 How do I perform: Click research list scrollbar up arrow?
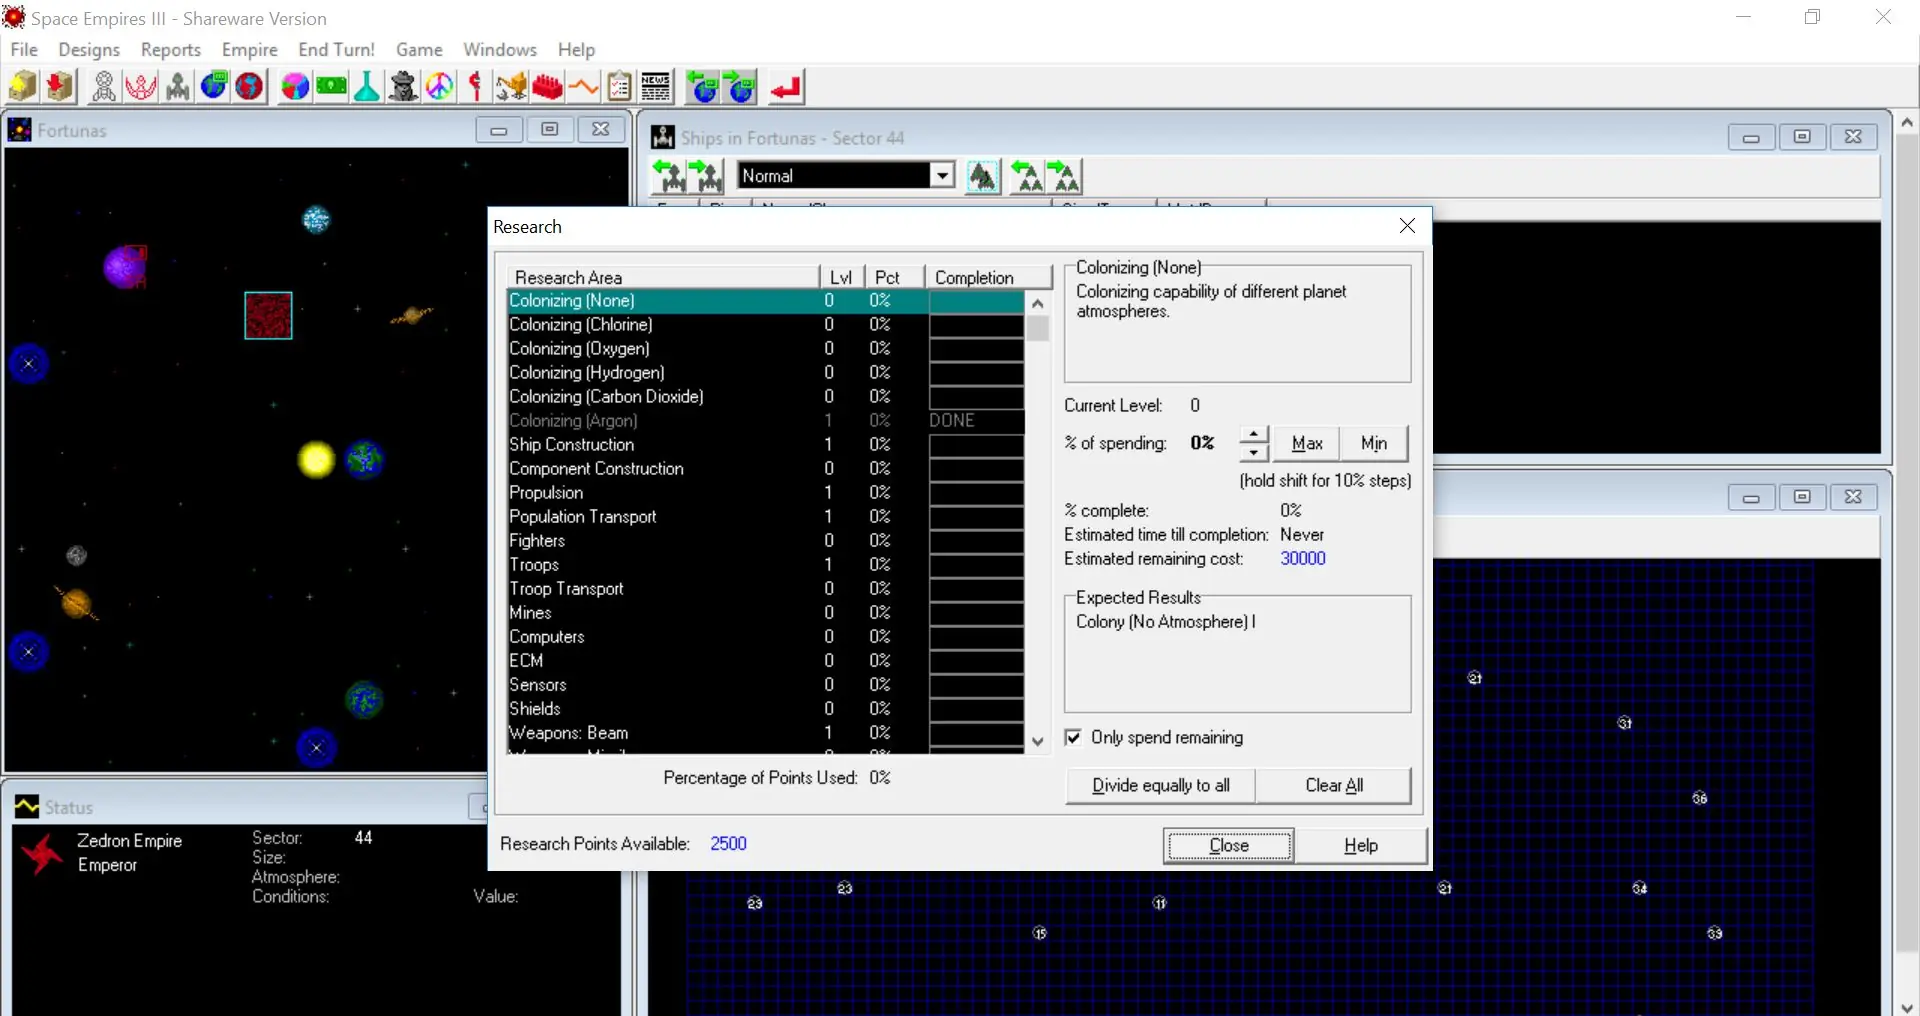click(x=1038, y=303)
